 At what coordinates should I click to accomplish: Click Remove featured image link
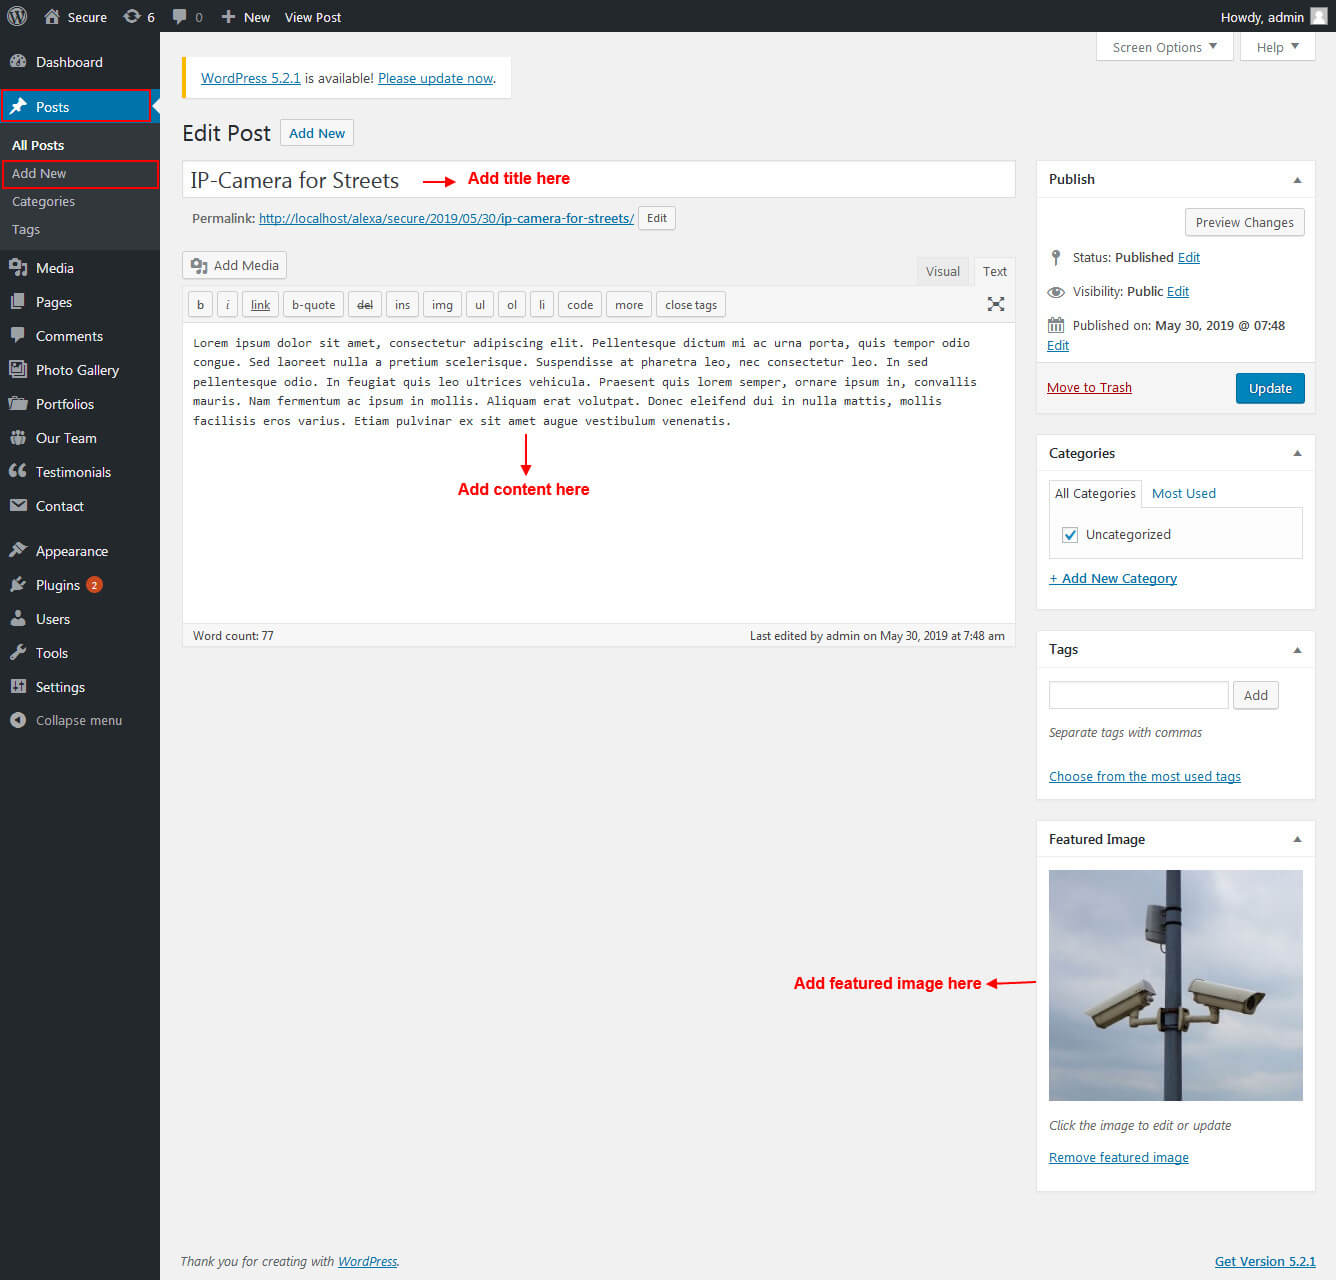point(1119,1157)
